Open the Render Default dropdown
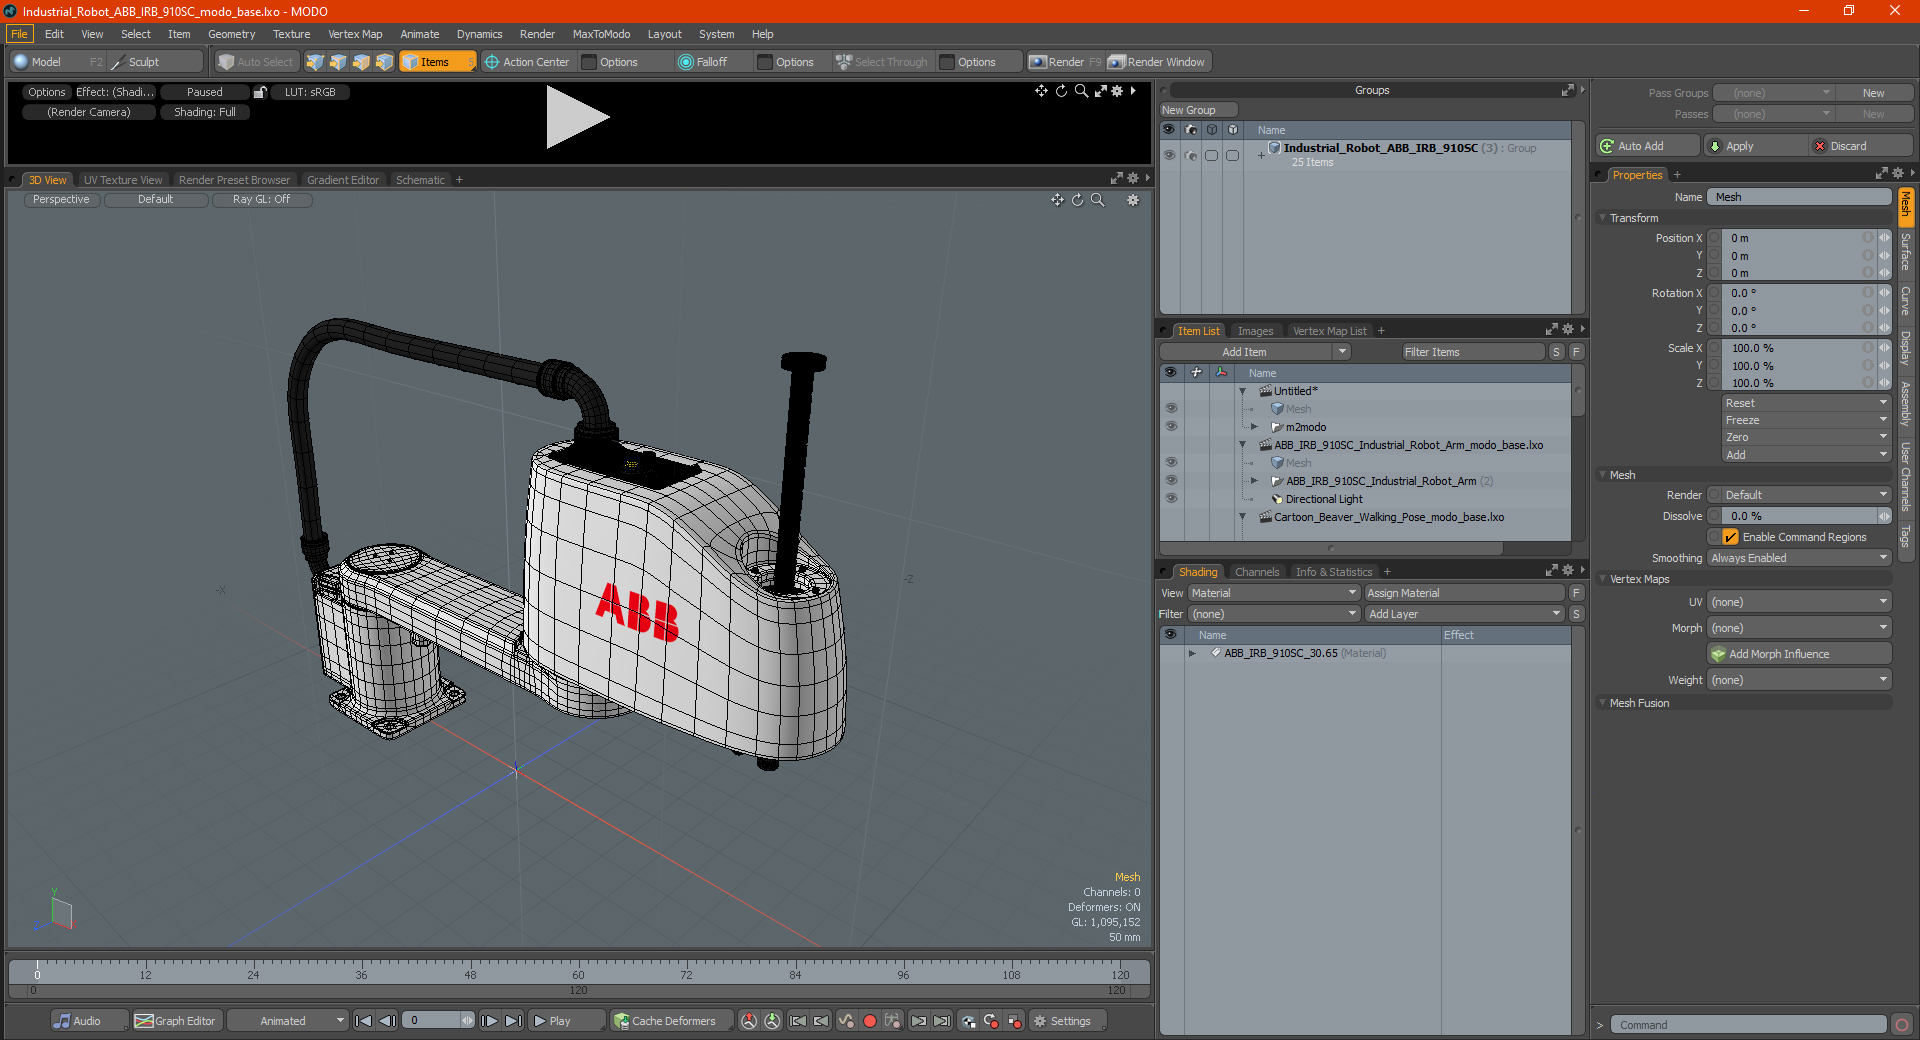This screenshot has height=1040, width=1920. coord(1805,495)
